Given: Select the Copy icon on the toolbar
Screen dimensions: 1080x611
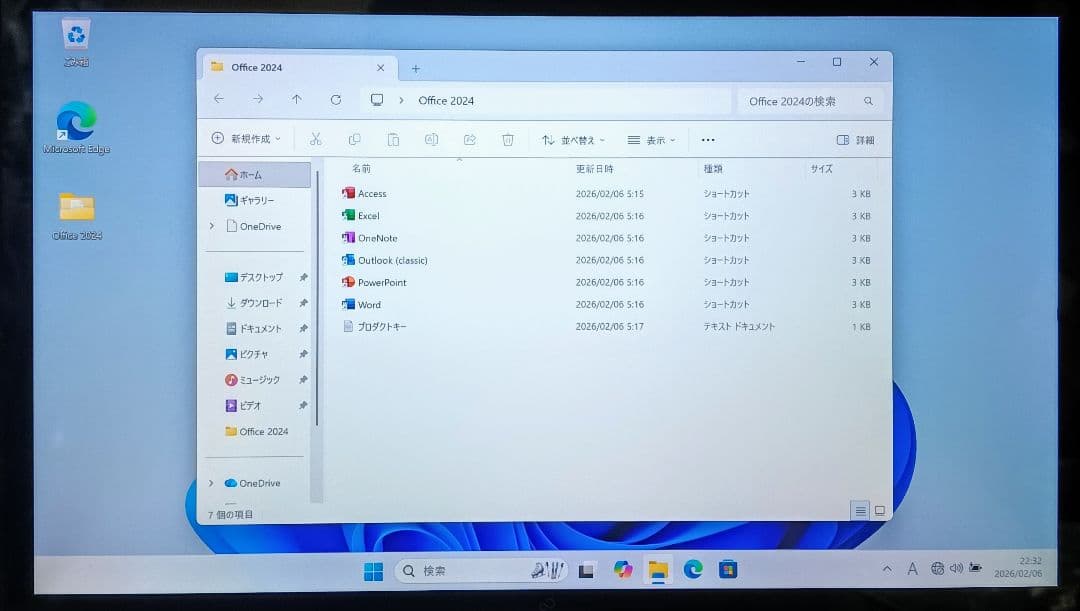Looking at the screenshot, I should click(354, 140).
